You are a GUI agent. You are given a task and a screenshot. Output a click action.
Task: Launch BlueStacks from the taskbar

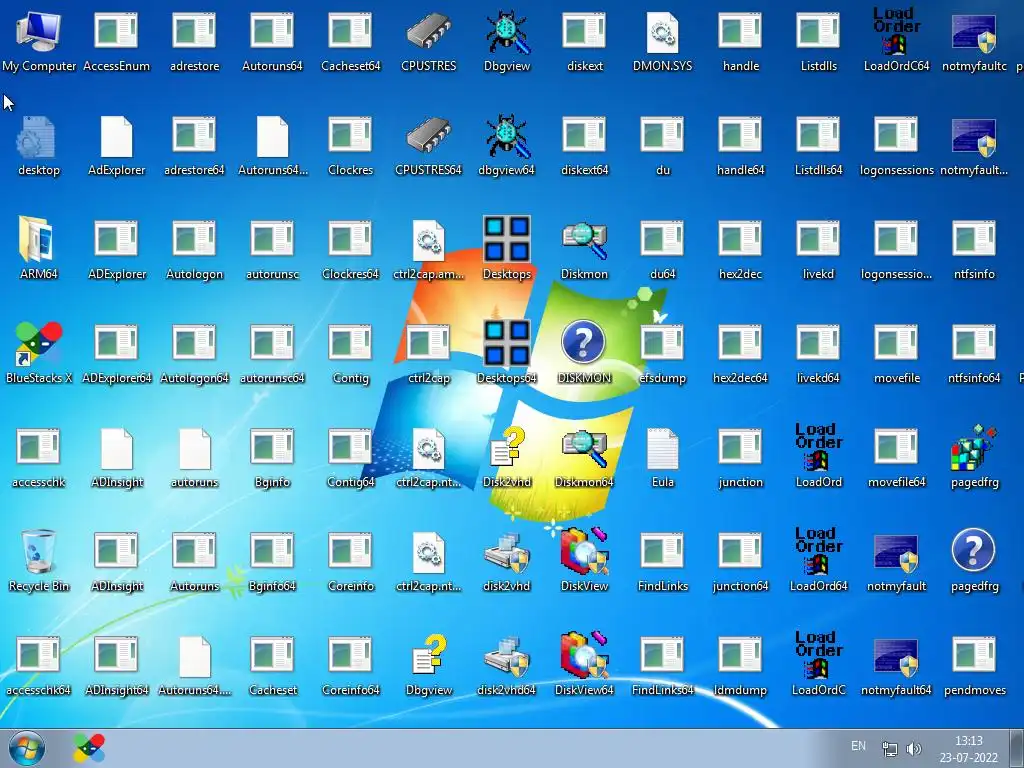point(89,748)
